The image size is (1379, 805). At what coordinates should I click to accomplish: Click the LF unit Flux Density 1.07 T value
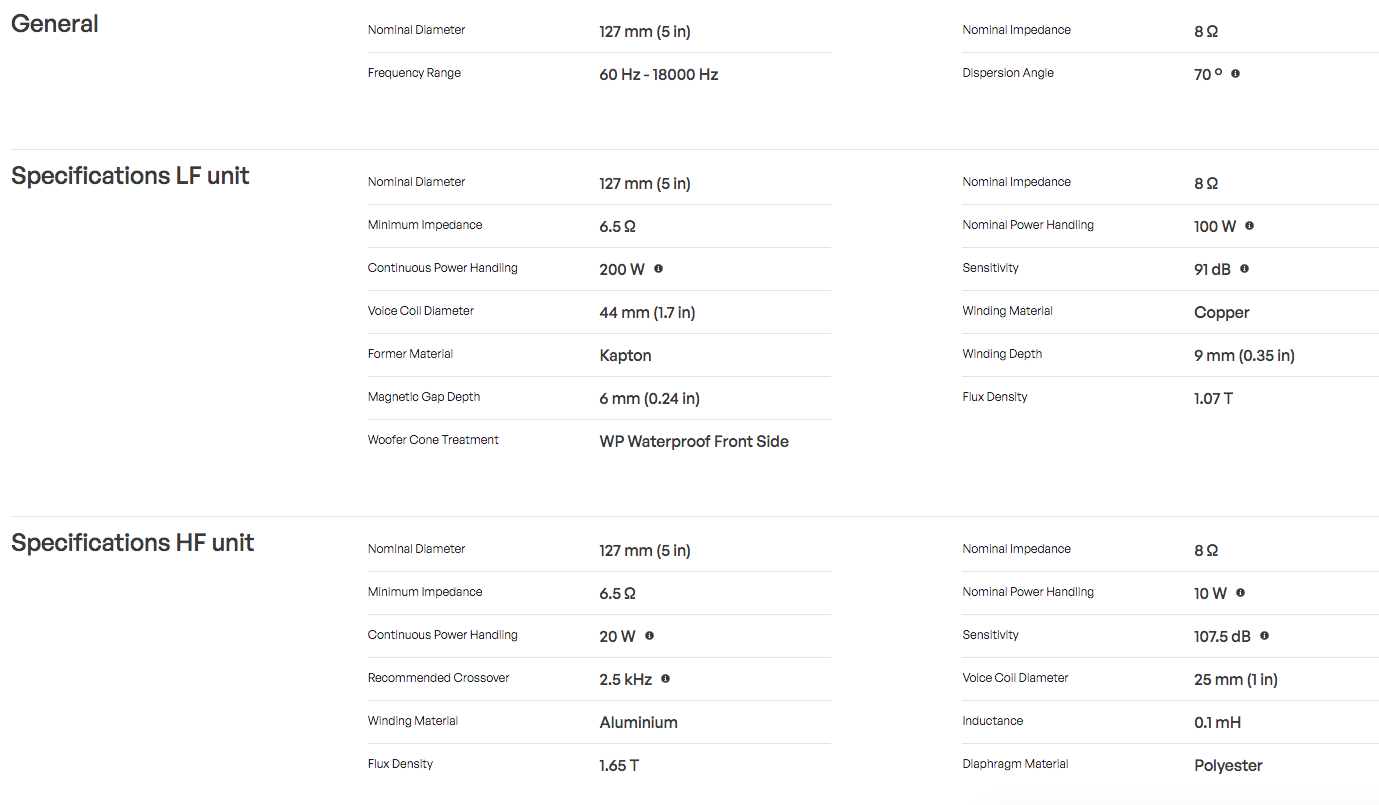[1213, 398]
